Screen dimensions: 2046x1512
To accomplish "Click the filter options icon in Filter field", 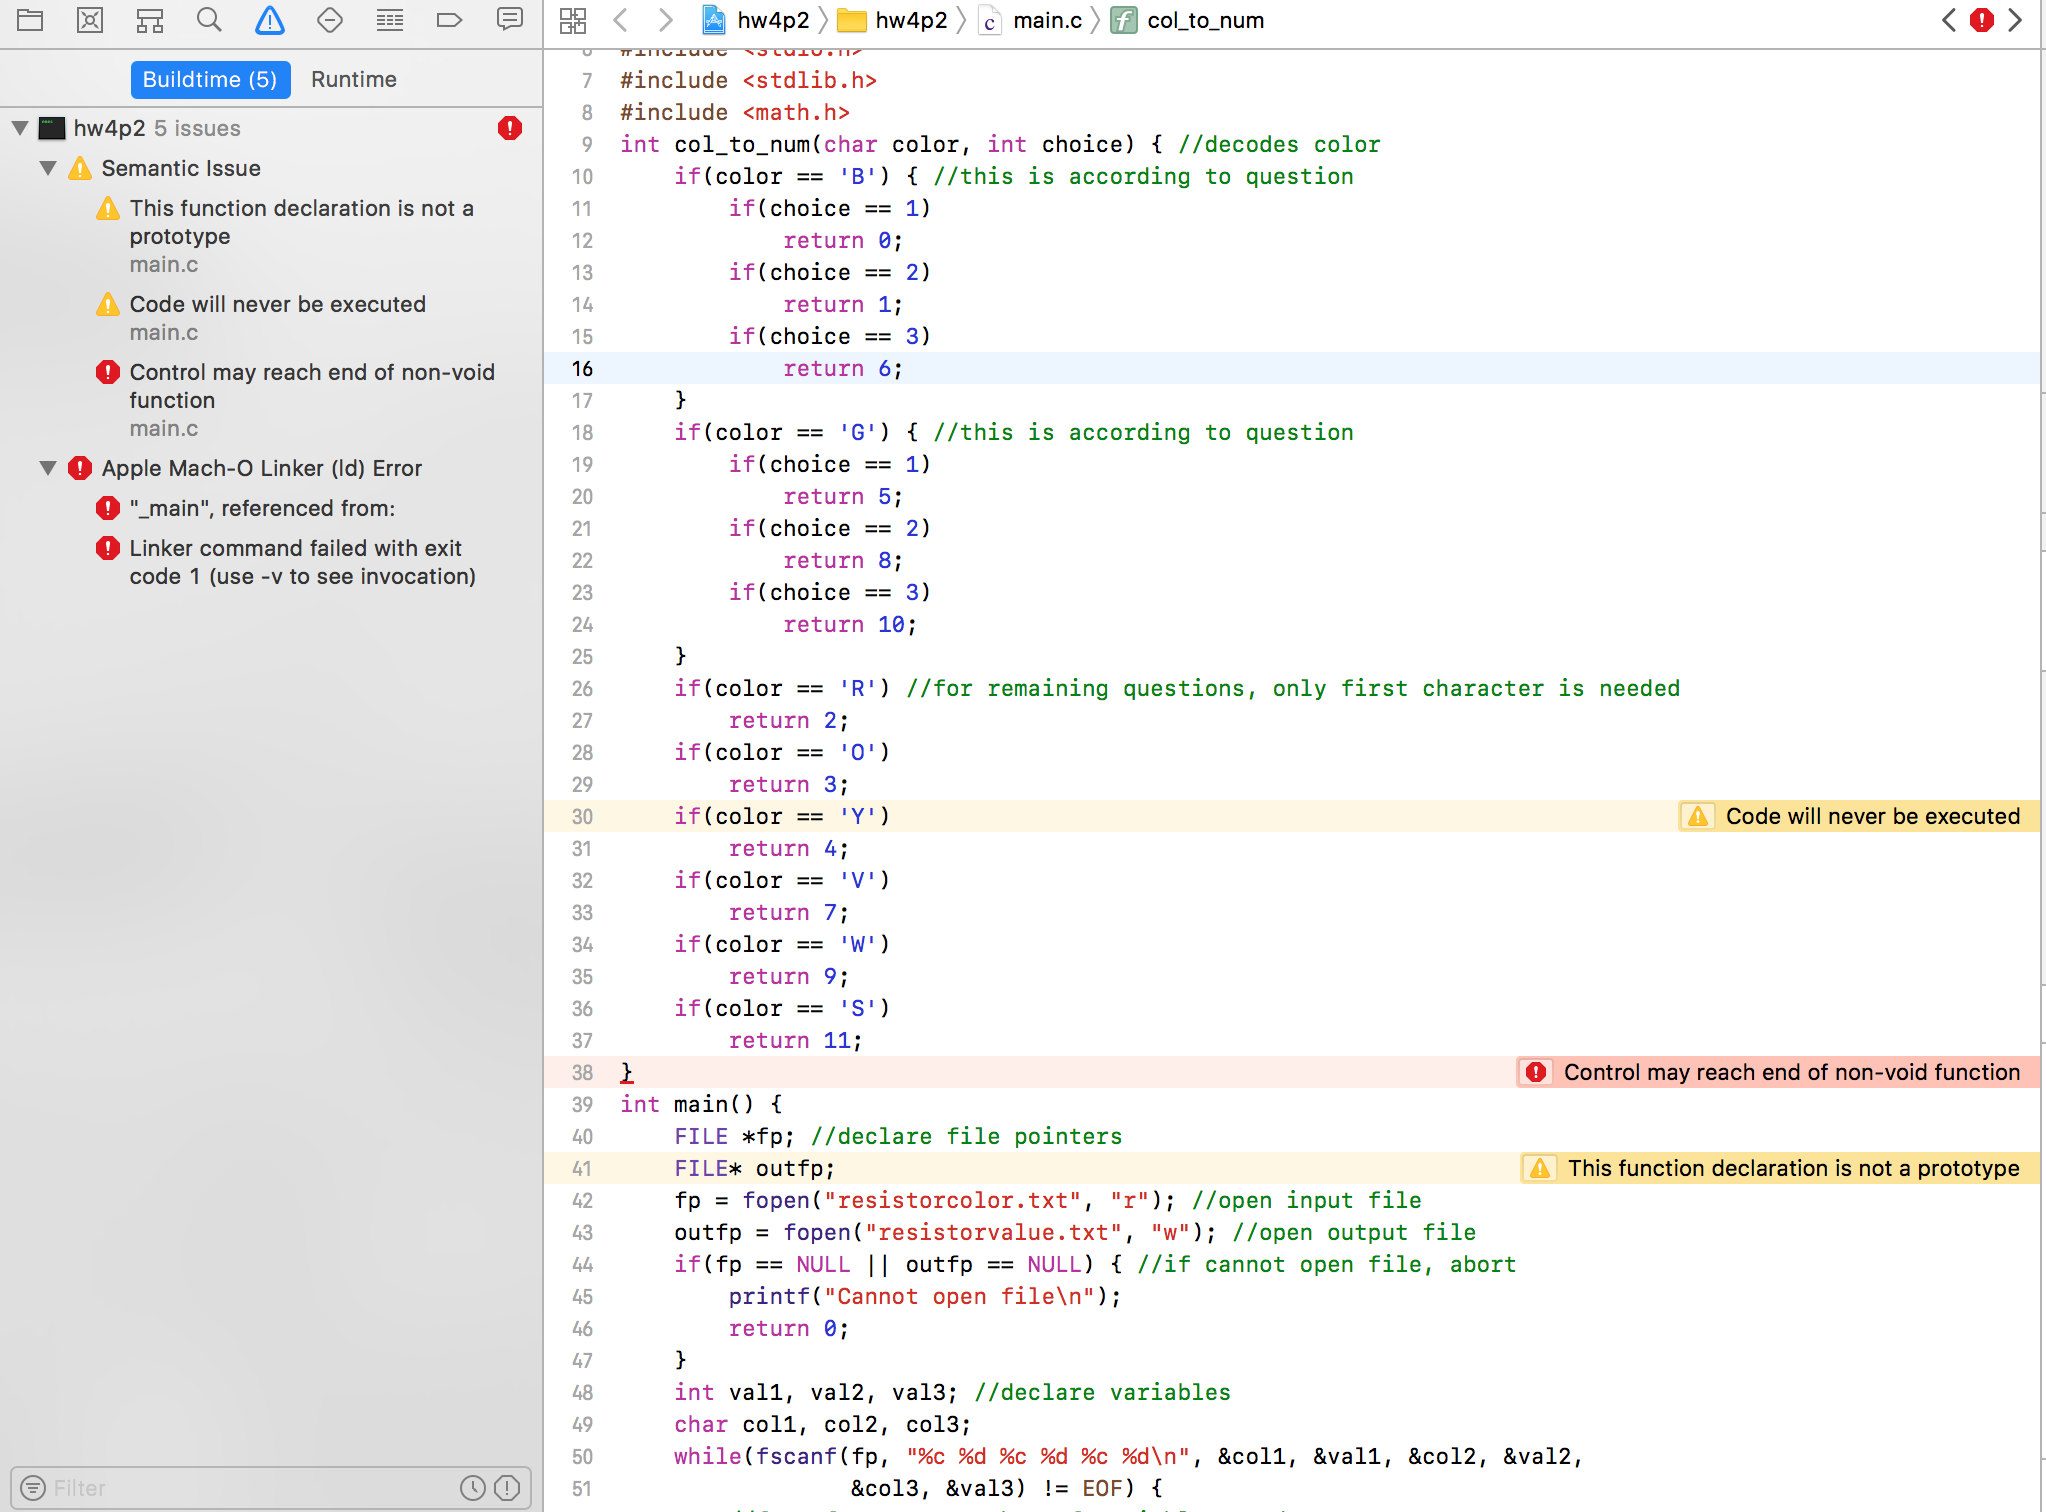I will [33, 1488].
